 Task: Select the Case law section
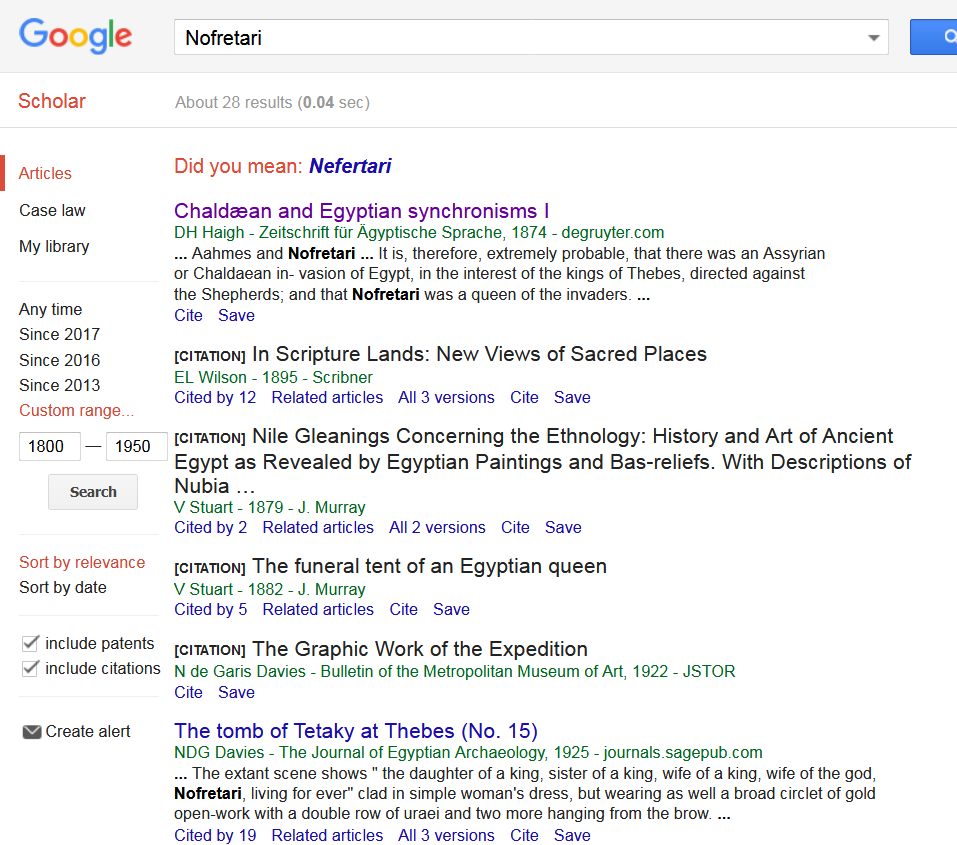[x=52, y=211]
